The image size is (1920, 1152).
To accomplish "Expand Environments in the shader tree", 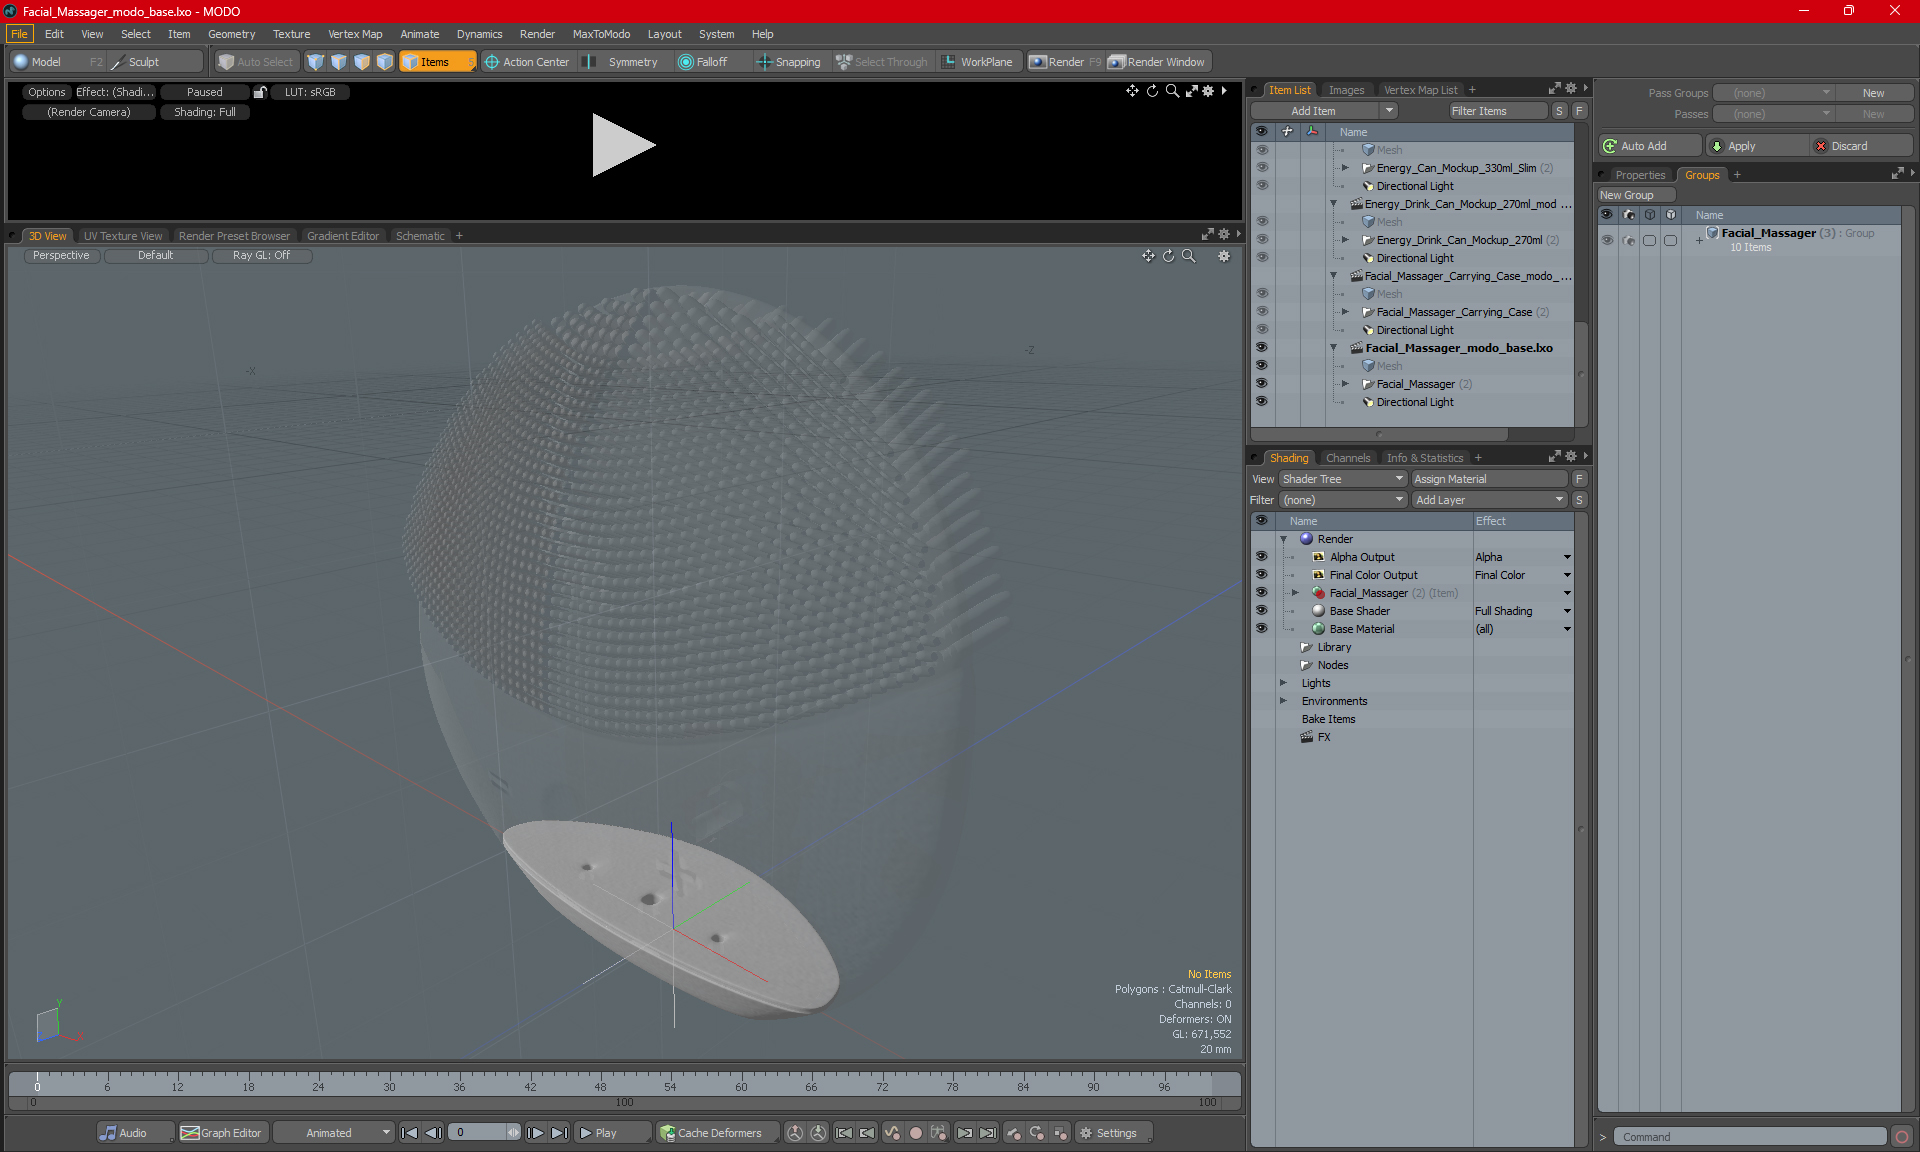I will (x=1282, y=701).
